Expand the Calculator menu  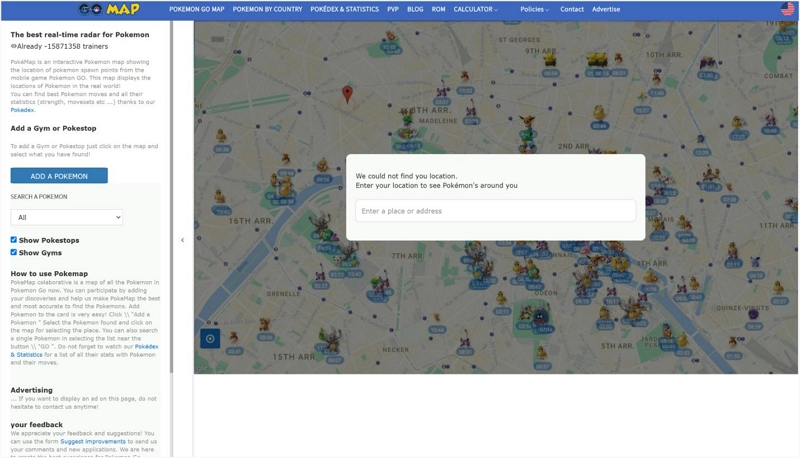[x=476, y=9]
